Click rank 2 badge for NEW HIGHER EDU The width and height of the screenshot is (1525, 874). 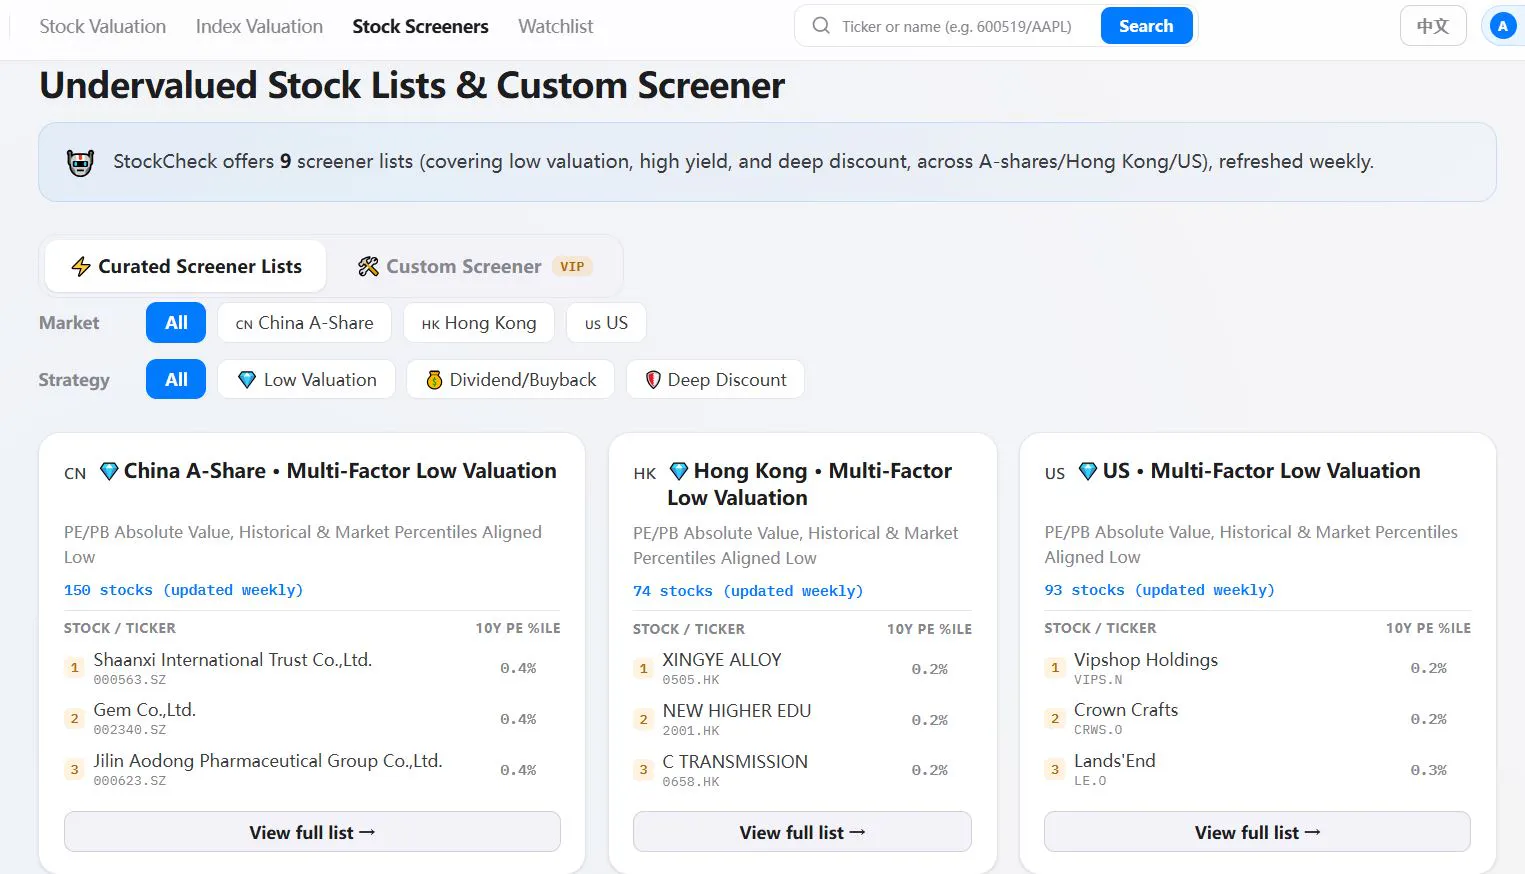click(x=643, y=720)
